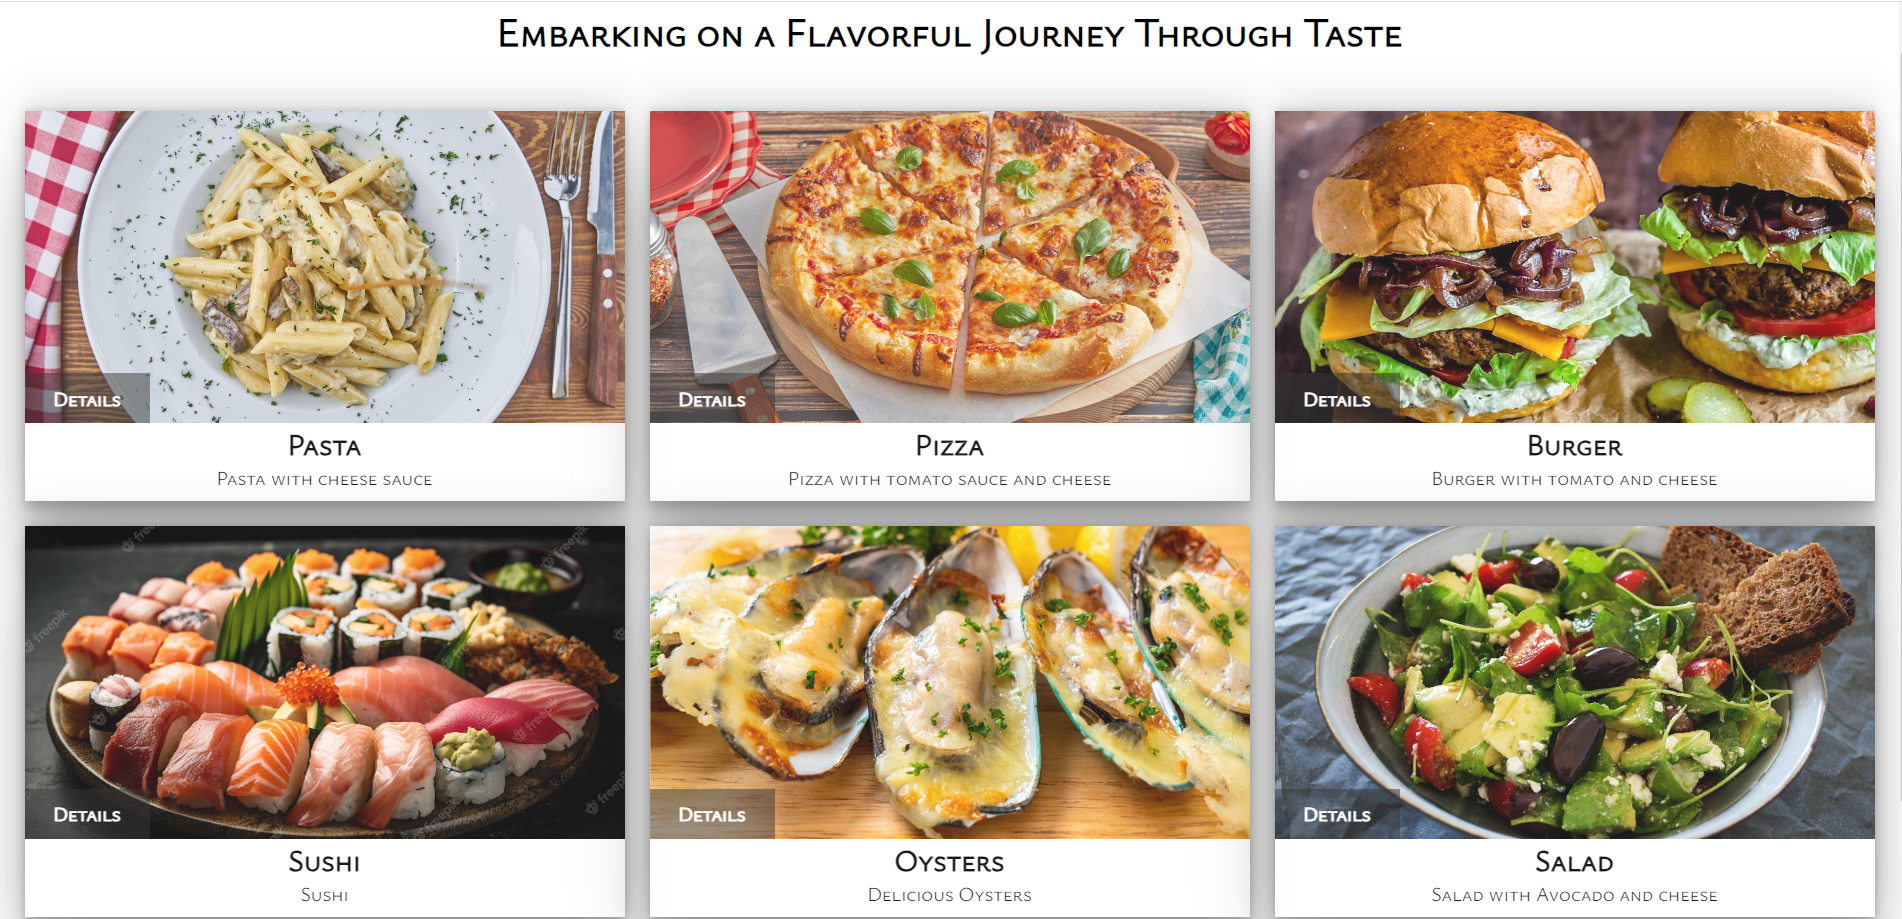Image resolution: width=1902 pixels, height=919 pixels.
Task: Select the Oysters card title
Action: (x=950, y=862)
